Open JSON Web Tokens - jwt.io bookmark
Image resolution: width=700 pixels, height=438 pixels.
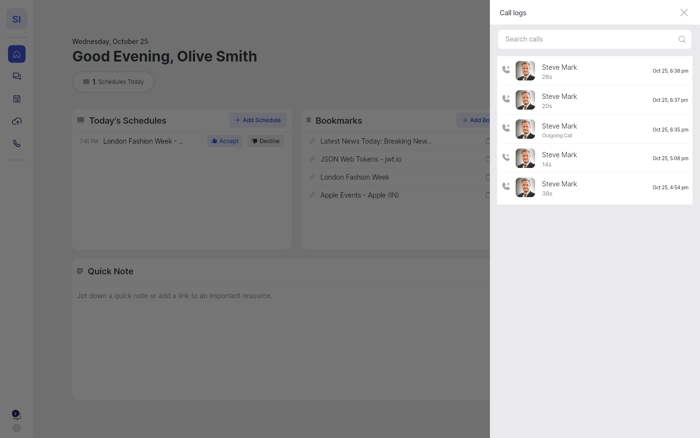click(361, 159)
